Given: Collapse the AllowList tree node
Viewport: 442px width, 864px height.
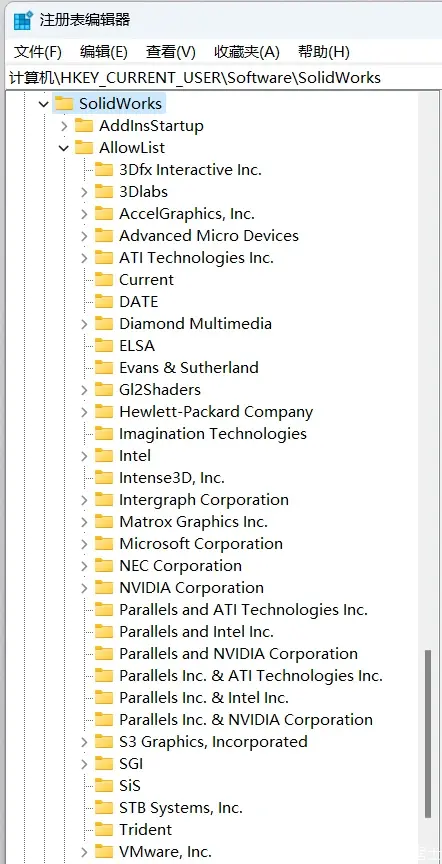Looking at the screenshot, I should click(64, 148).
